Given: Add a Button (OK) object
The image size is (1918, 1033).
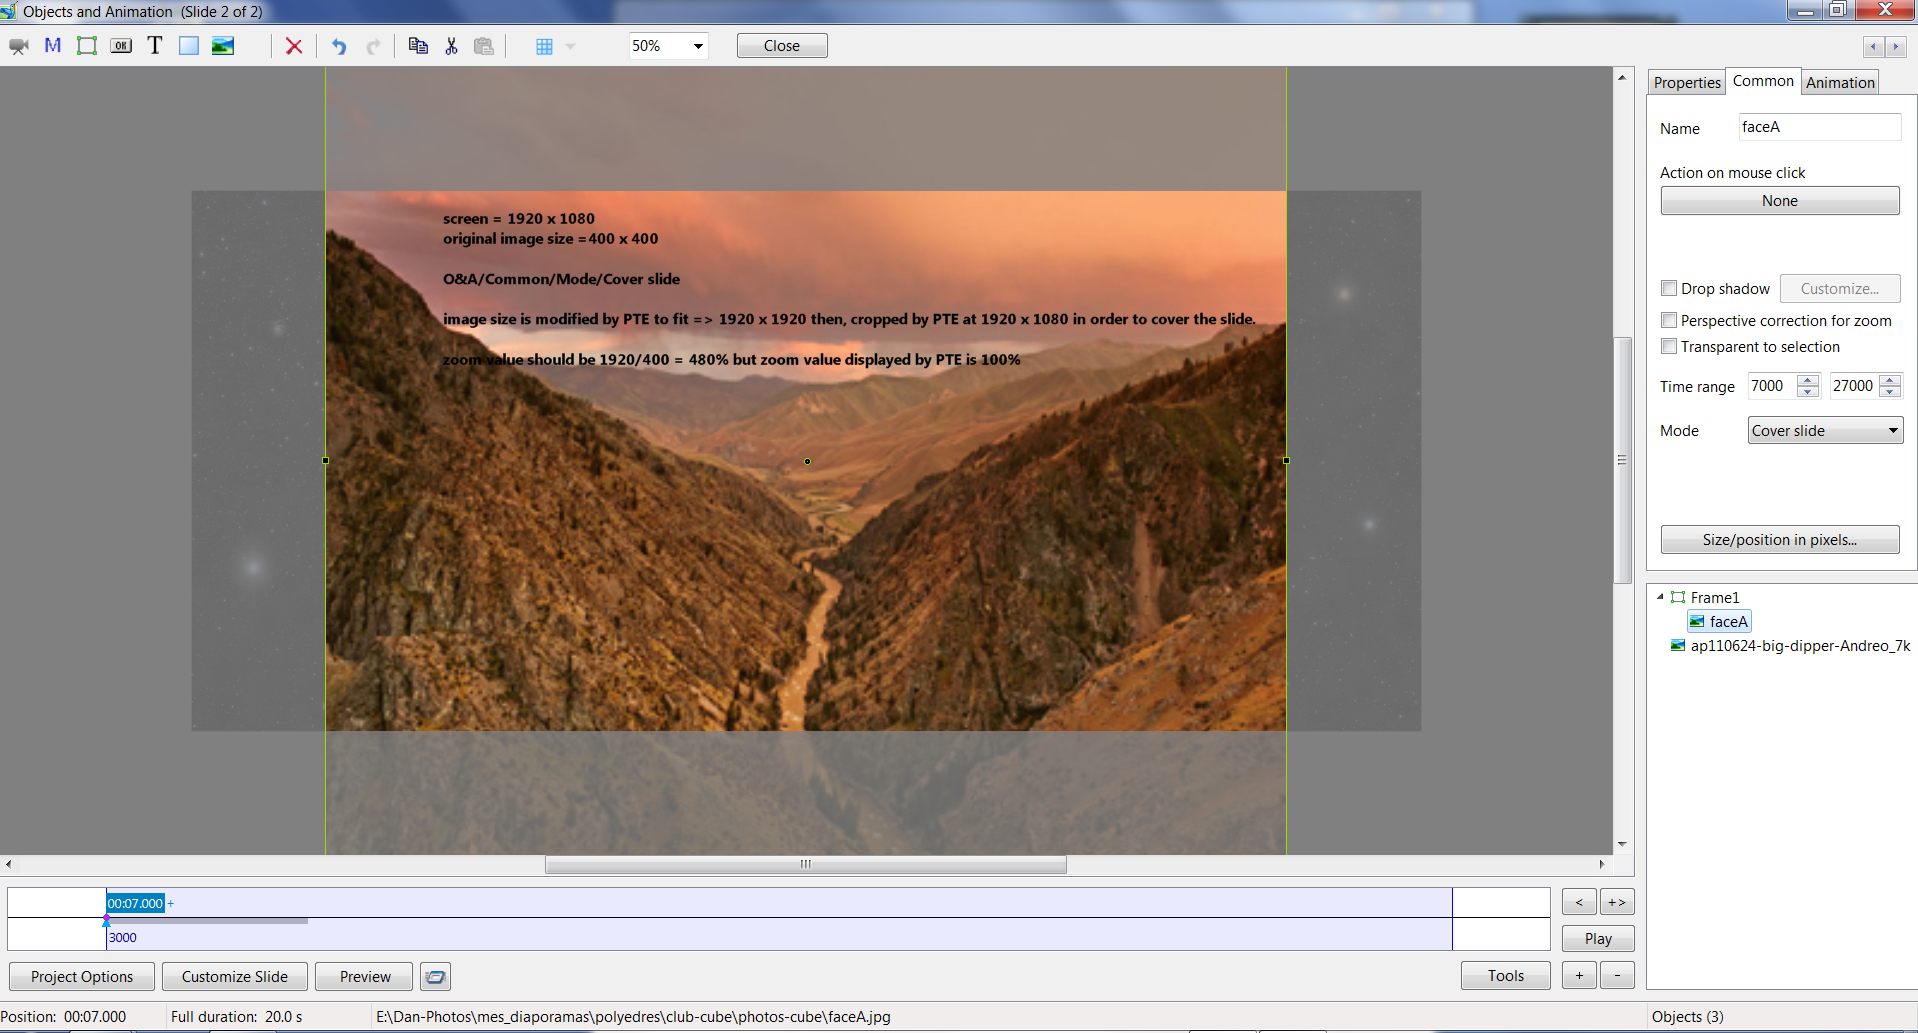Looking at the screenshot, I should coord(121,46).
